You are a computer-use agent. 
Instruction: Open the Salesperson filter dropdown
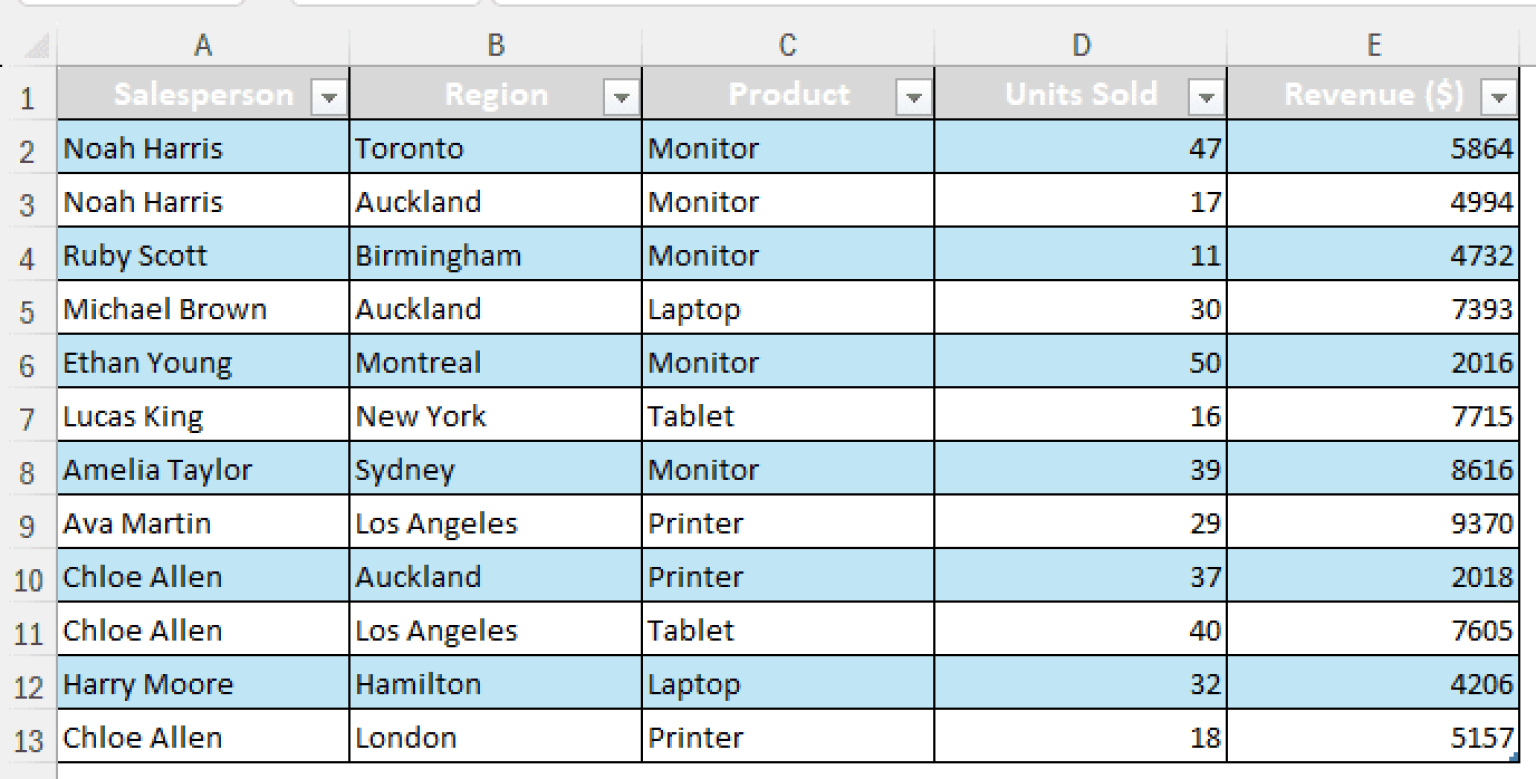(x=331, y=95)
